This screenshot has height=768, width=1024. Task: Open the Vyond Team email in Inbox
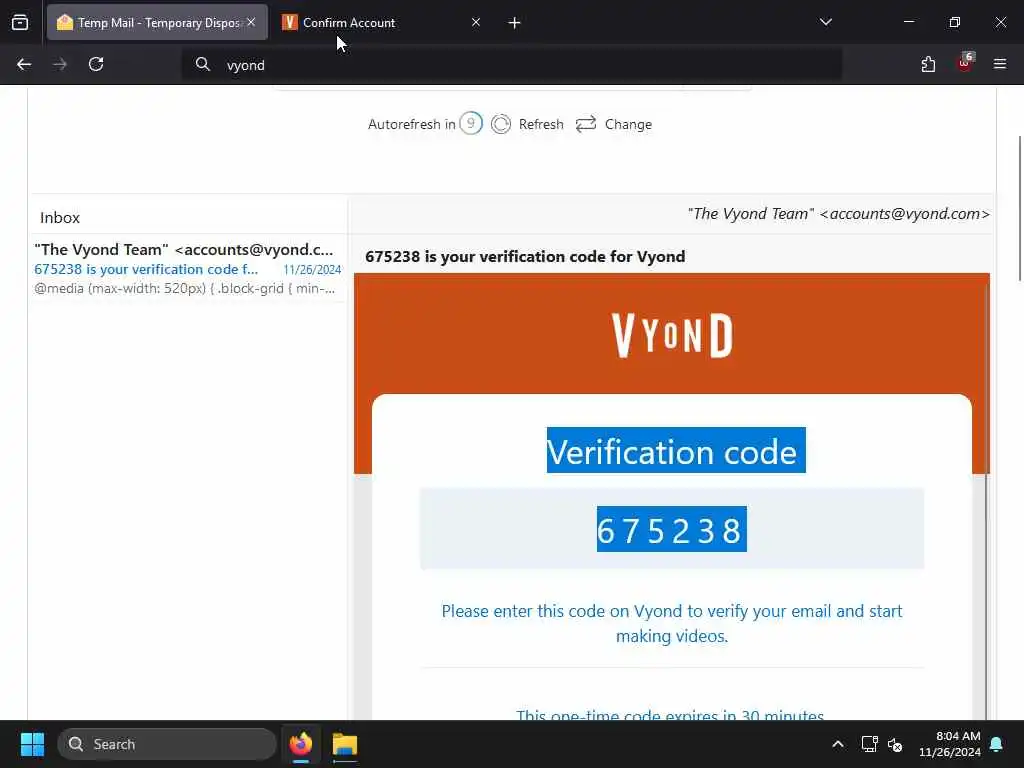click(x=187, y=268)
